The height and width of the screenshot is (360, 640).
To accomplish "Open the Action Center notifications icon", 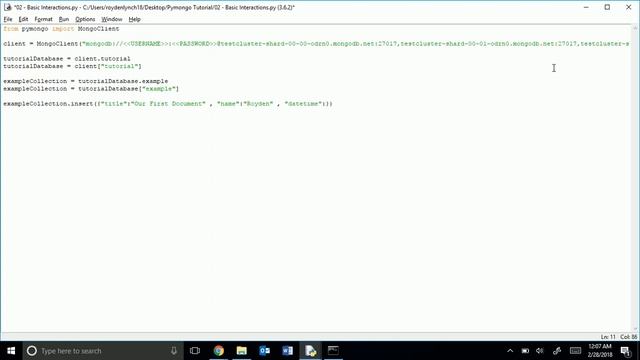I will click(626, 351).
